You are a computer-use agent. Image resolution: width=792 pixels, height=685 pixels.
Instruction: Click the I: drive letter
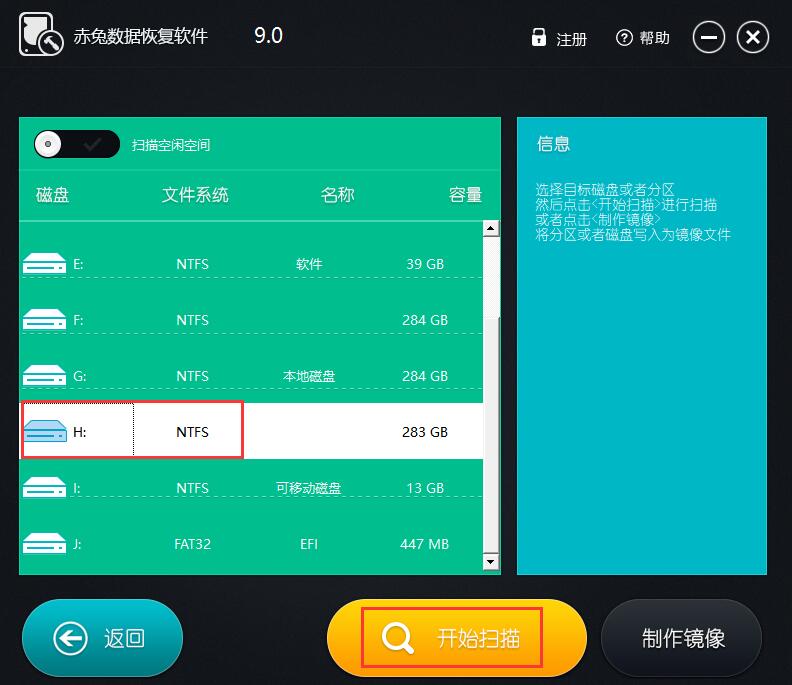click(77, 488)
